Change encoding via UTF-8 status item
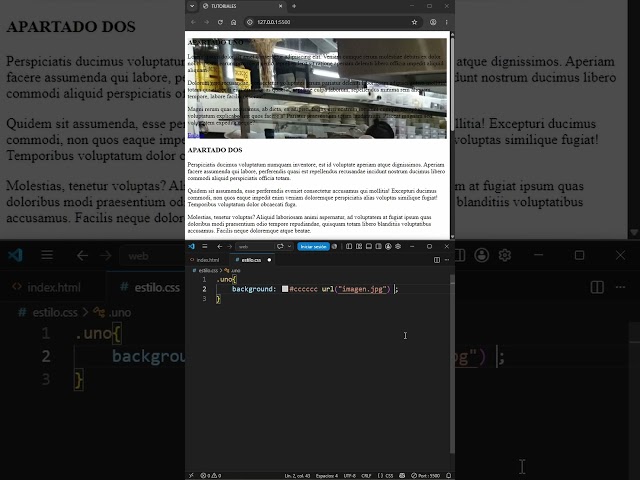 (349, 476)
